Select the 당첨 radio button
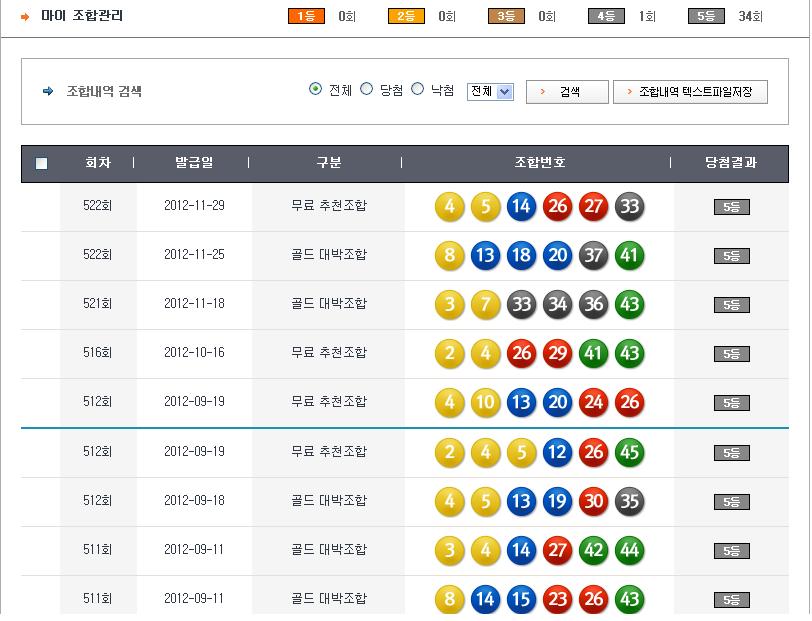 pos(367,89)
